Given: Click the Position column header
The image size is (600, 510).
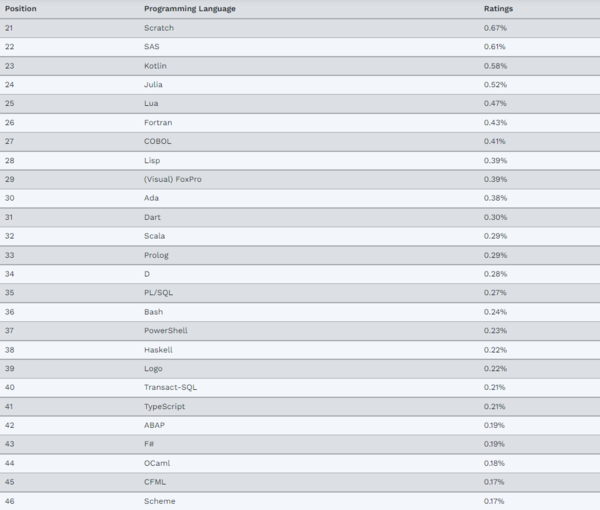Looking at the screenshot, I should (x=21, y=9).
